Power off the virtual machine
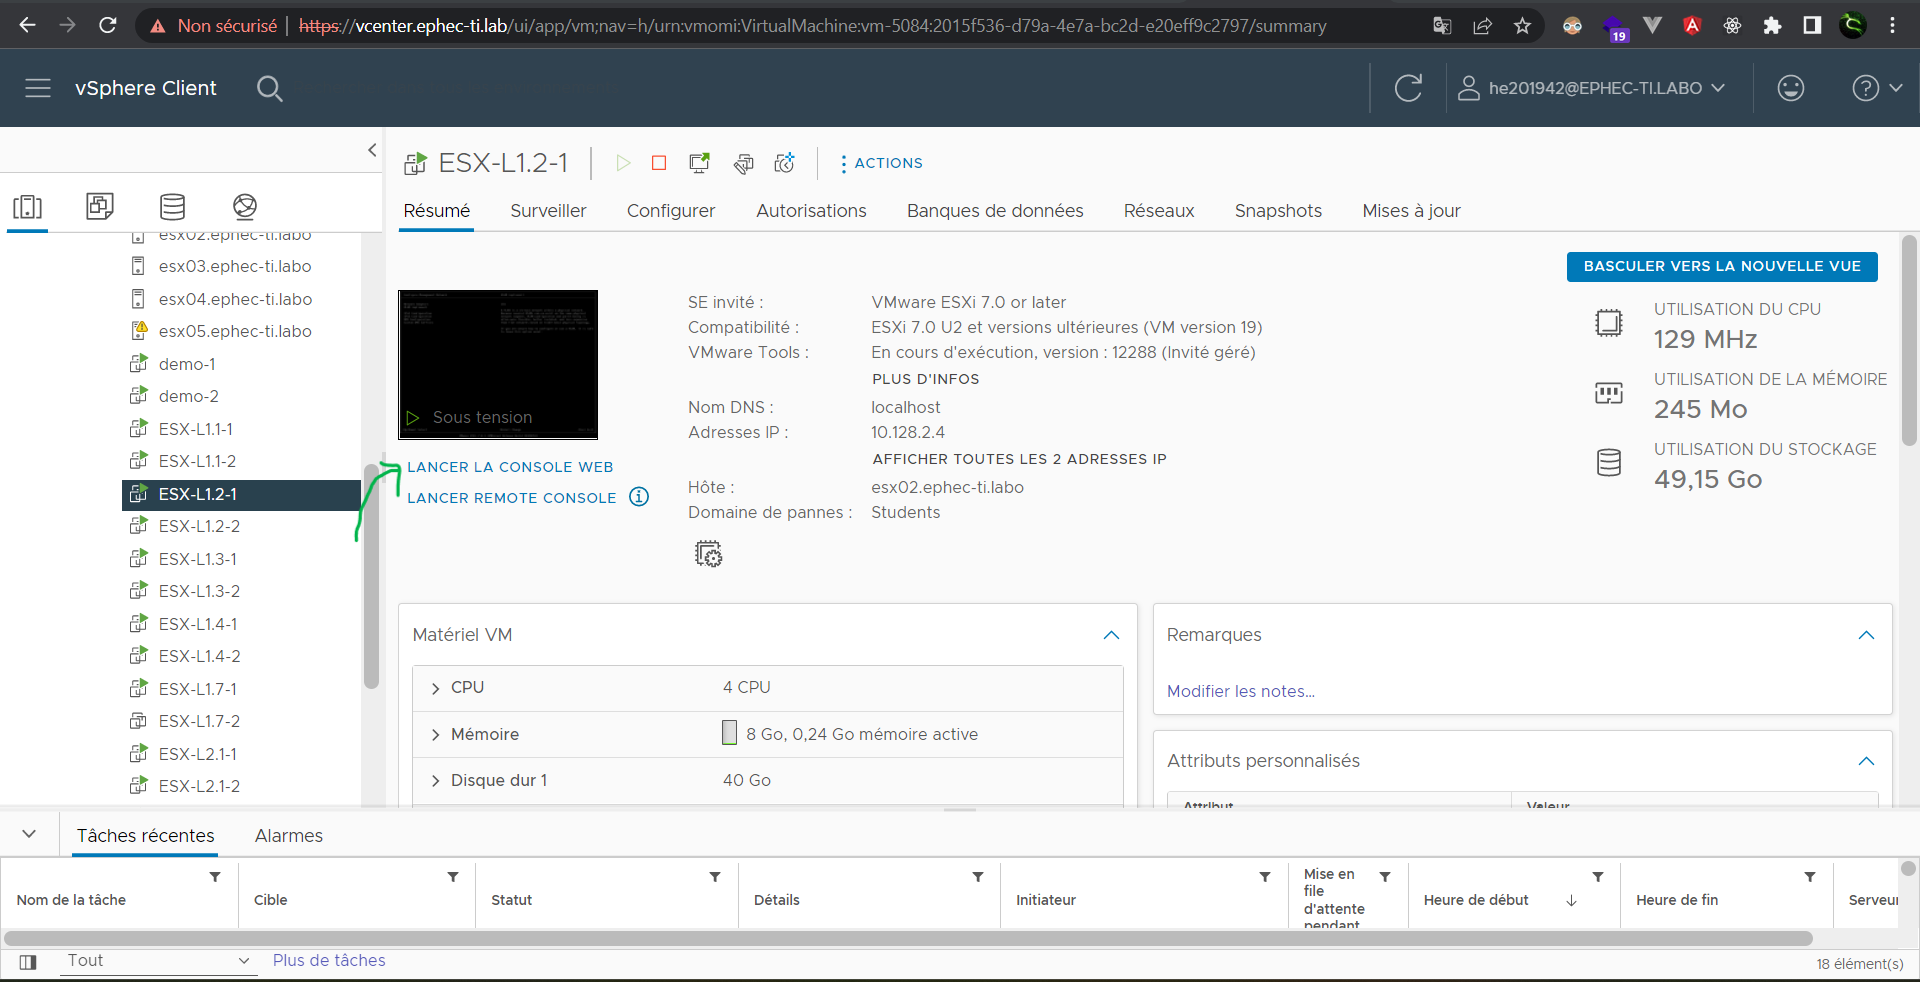Screen dimensions: 1920x982 pos(659,163)
